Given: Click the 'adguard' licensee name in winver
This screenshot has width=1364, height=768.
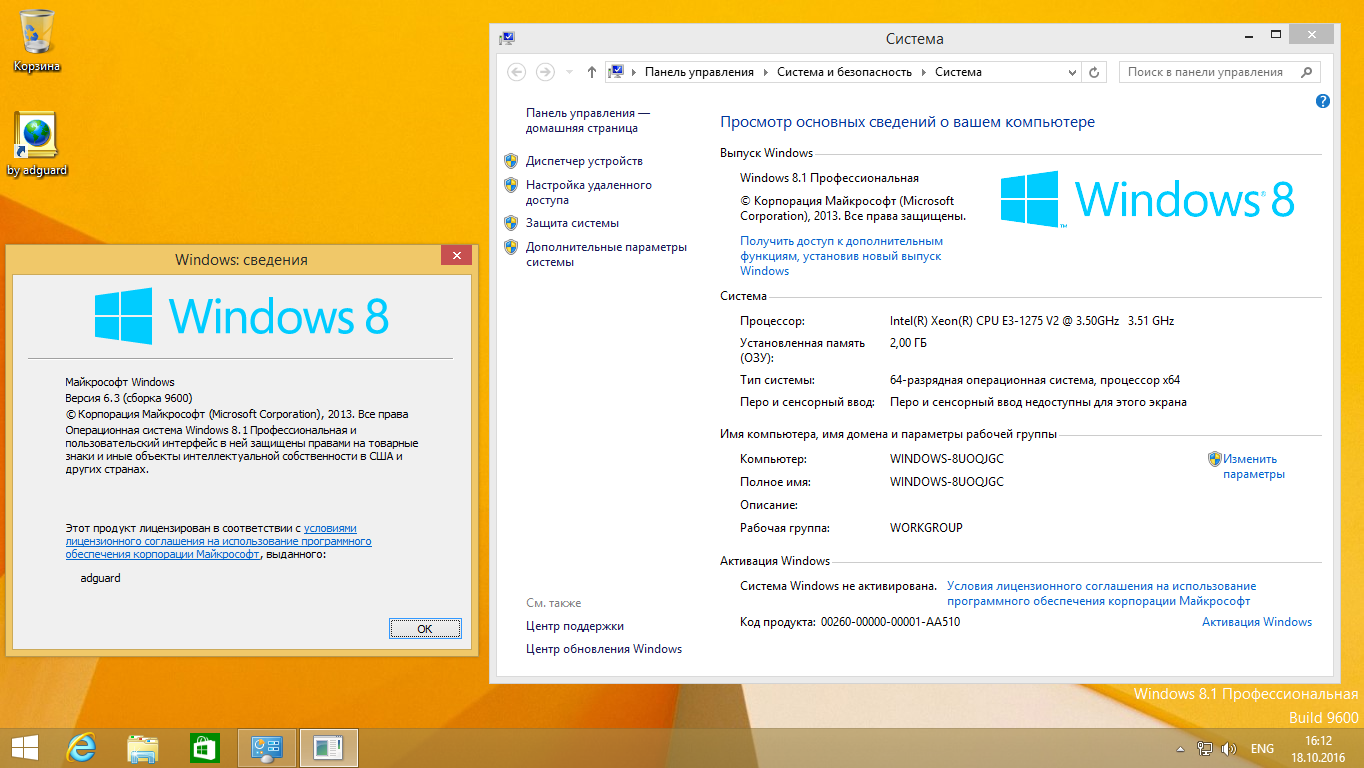Looking at the screenshot, I should [x=100, y=578].
